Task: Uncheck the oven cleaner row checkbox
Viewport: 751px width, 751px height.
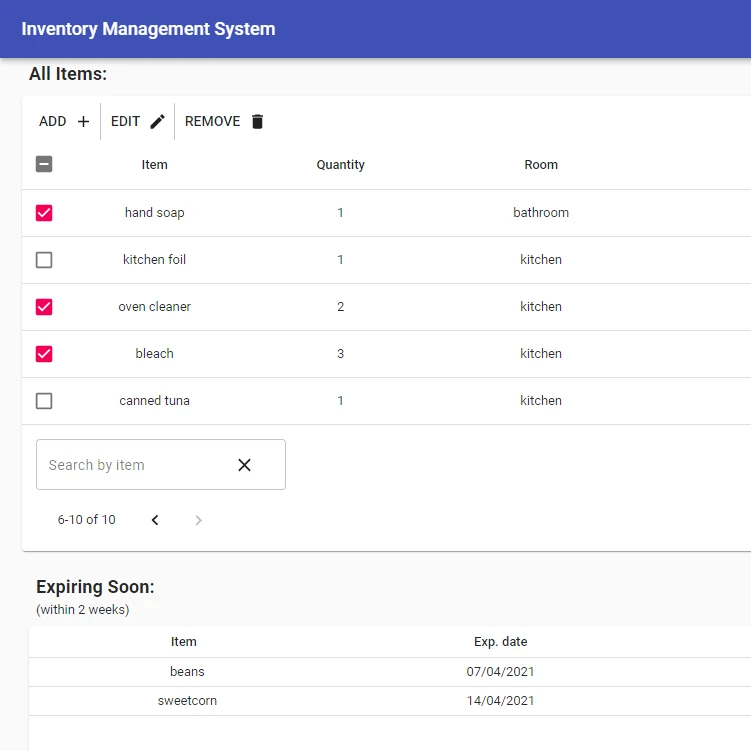Action: [44, 307]
